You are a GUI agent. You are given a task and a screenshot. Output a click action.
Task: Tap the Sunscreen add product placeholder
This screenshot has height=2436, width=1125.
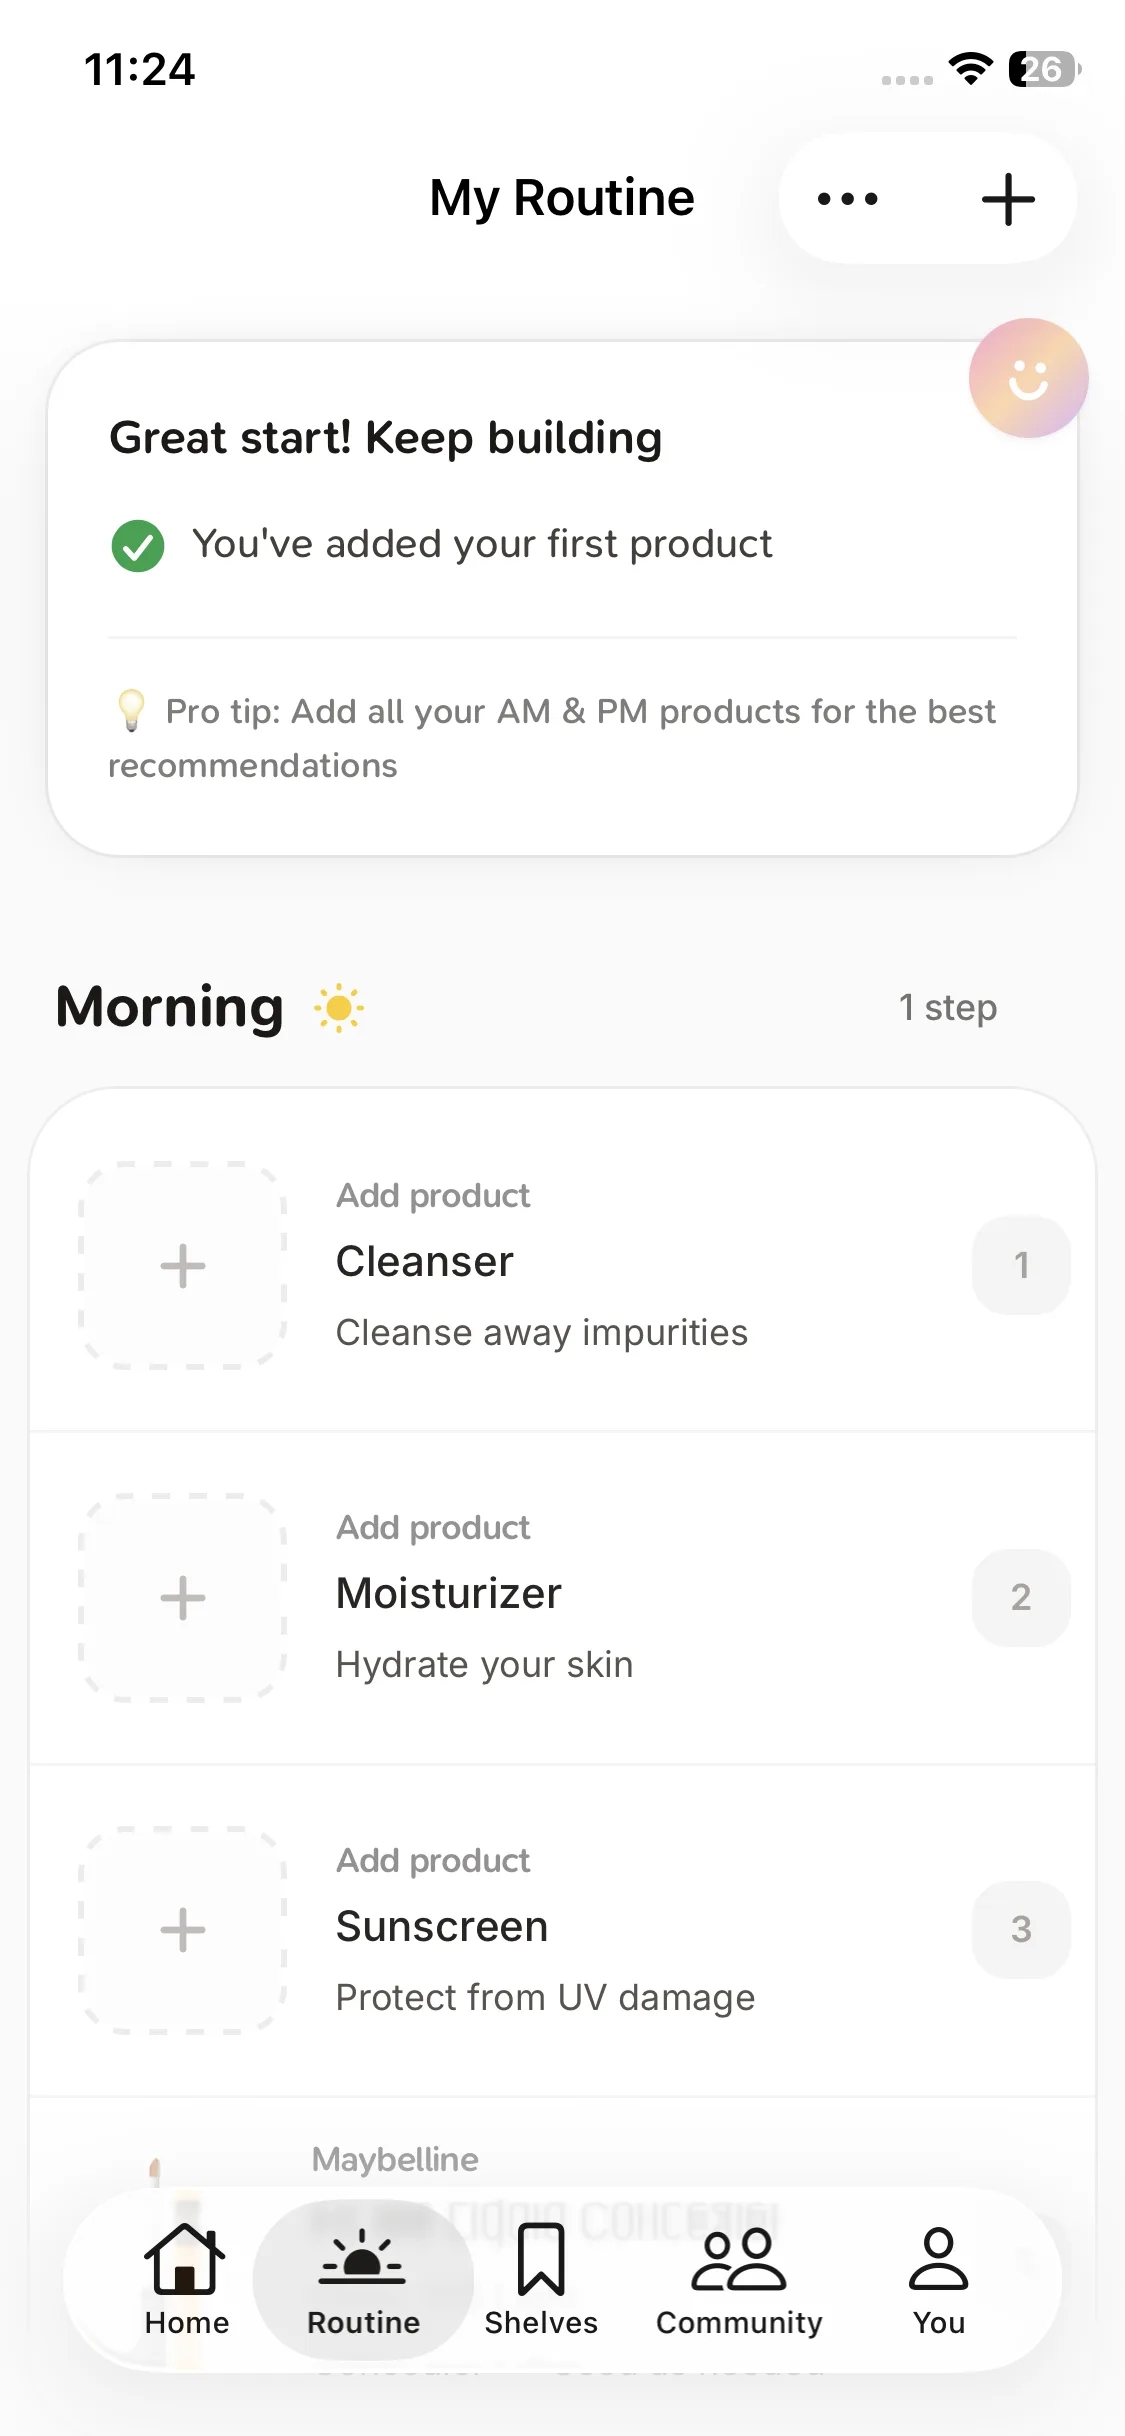click(x=183, y=1929)
